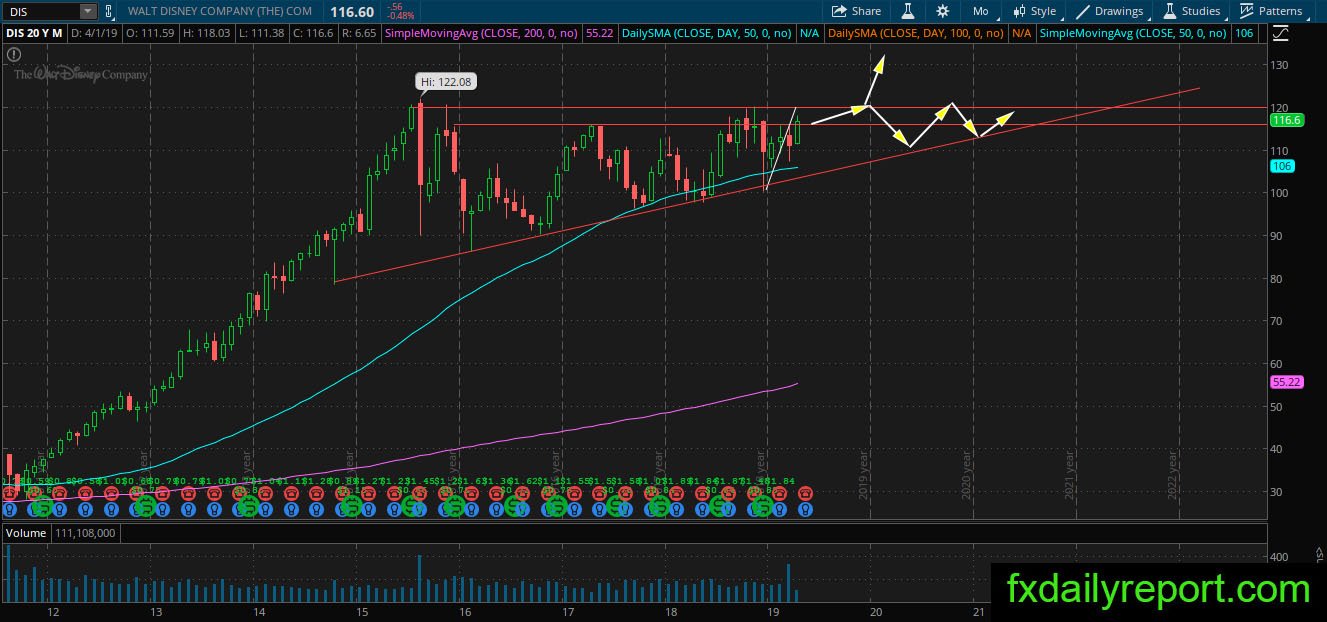The width and height of the screenshot is (1327, 622).
Task: Click WALT DISNEY COMPANY (THE) COM name
Action: click(218, 11)
